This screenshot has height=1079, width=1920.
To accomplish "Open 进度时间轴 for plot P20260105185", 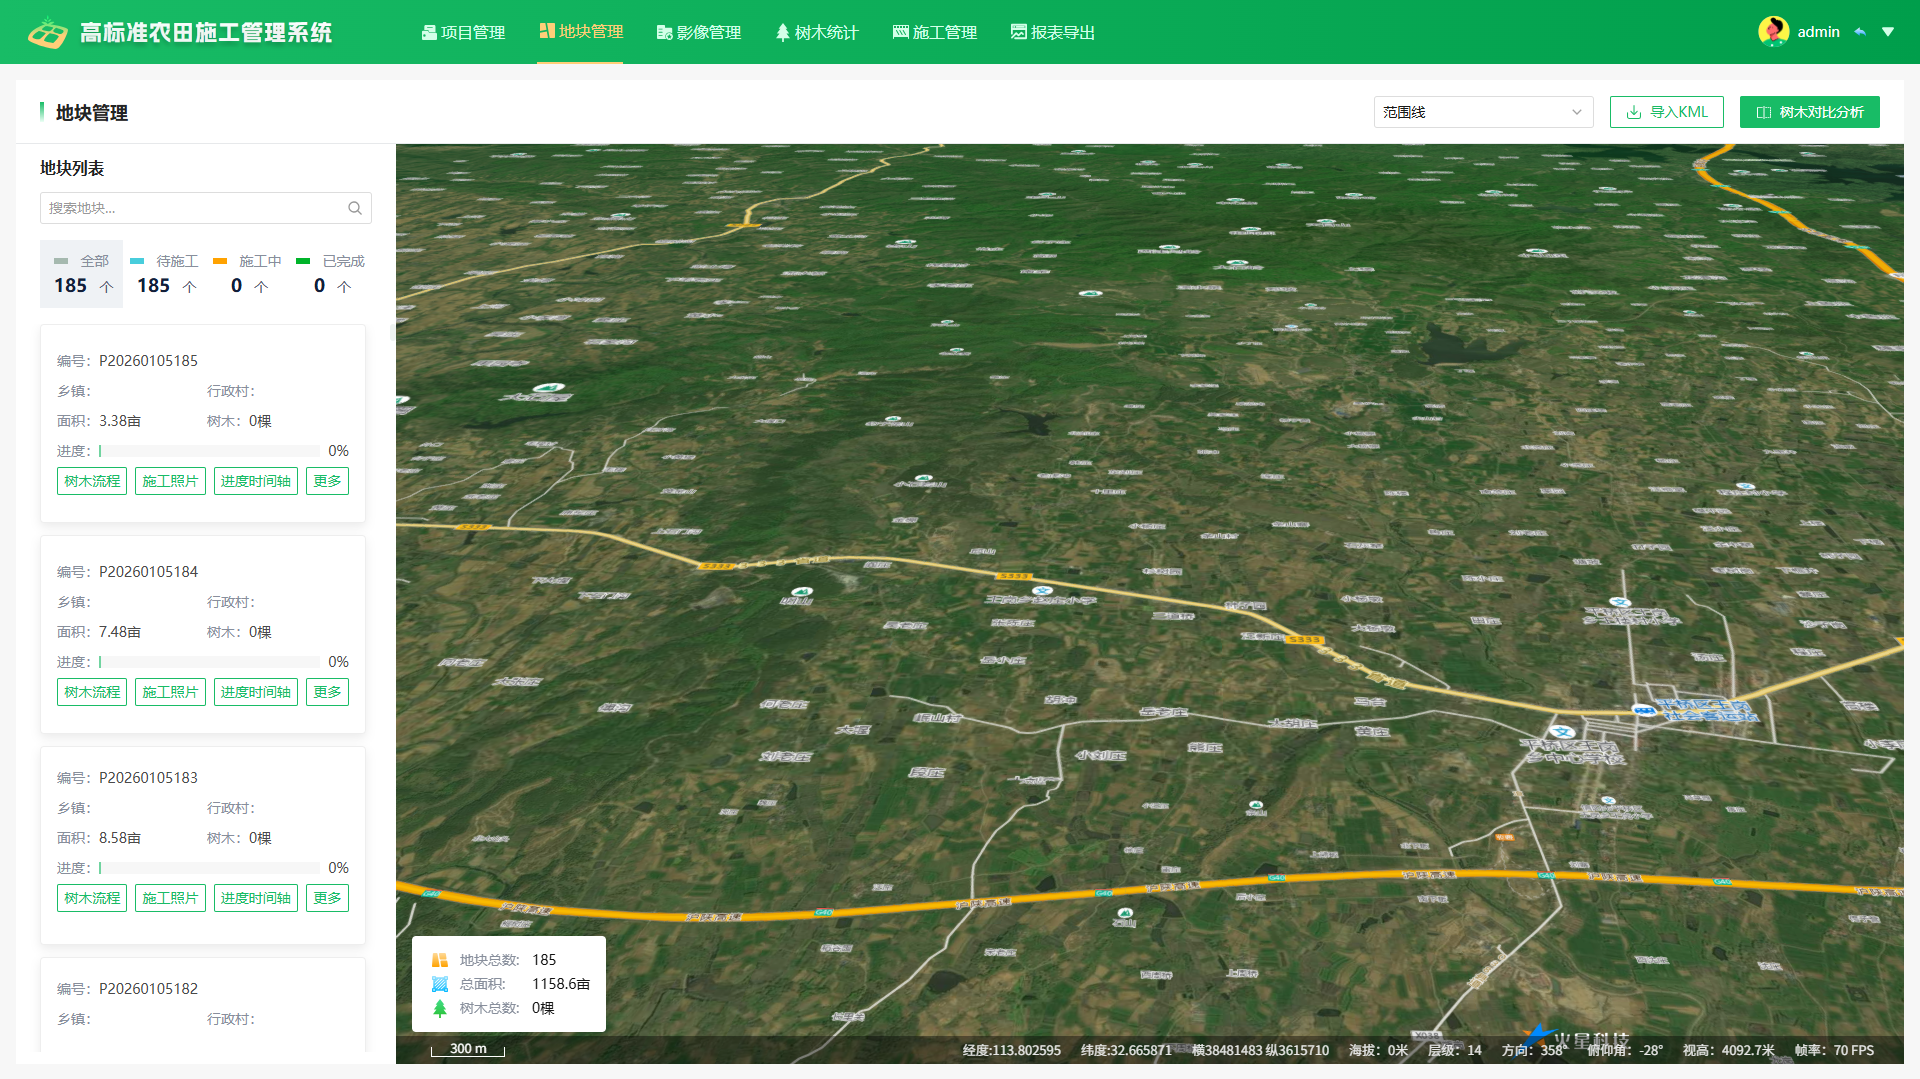I will click(x=256, y=481).
